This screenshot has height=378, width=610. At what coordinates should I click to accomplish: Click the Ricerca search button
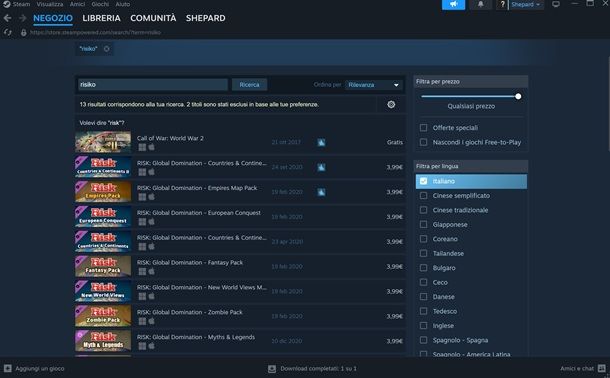249,85
